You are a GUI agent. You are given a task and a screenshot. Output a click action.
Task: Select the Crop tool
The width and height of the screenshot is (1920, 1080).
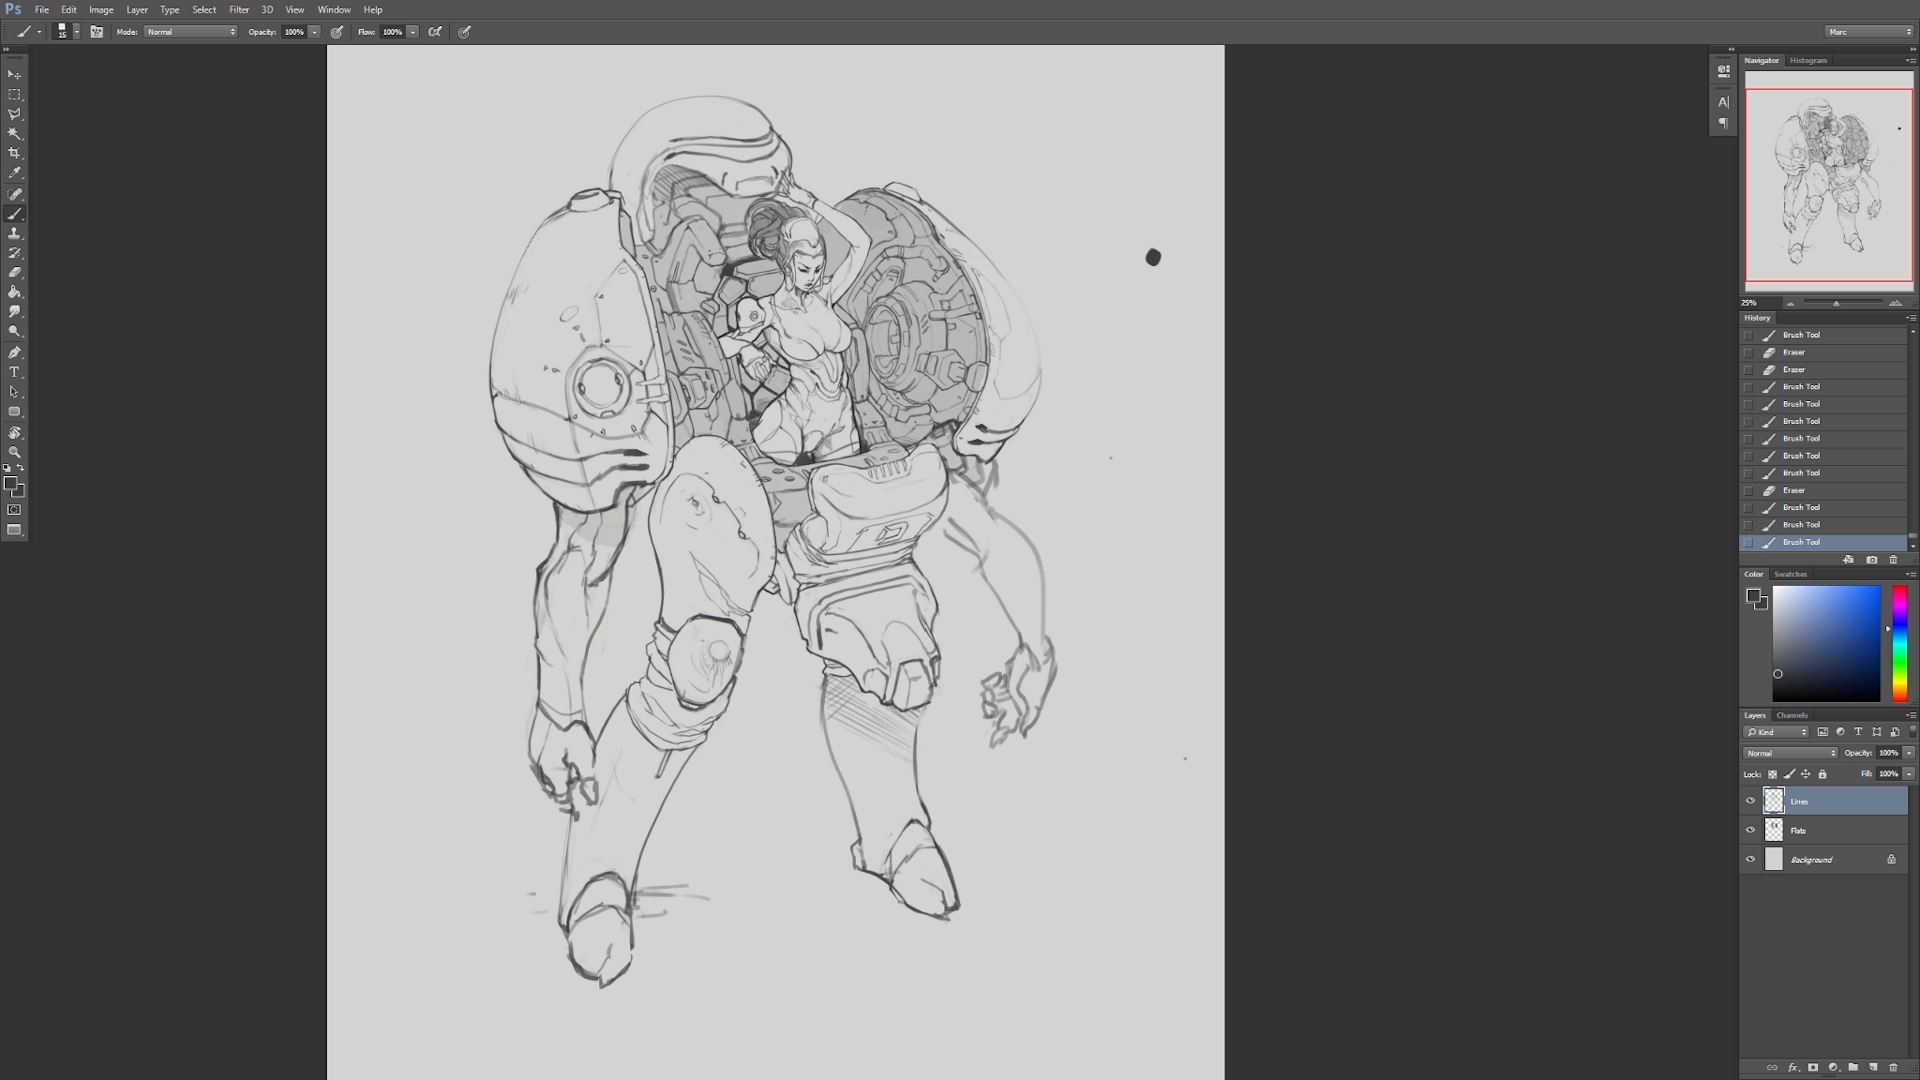(x=14, y=153)
